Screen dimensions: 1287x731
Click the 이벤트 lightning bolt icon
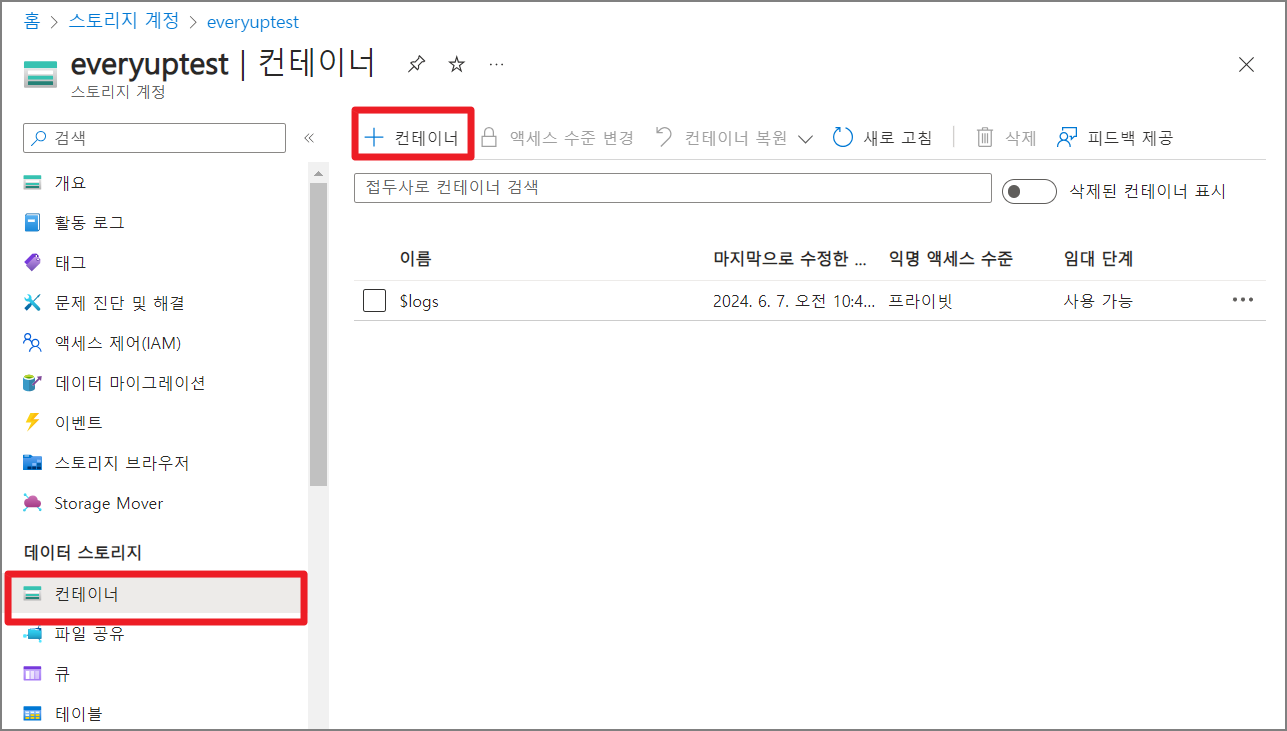click(33, 422)
